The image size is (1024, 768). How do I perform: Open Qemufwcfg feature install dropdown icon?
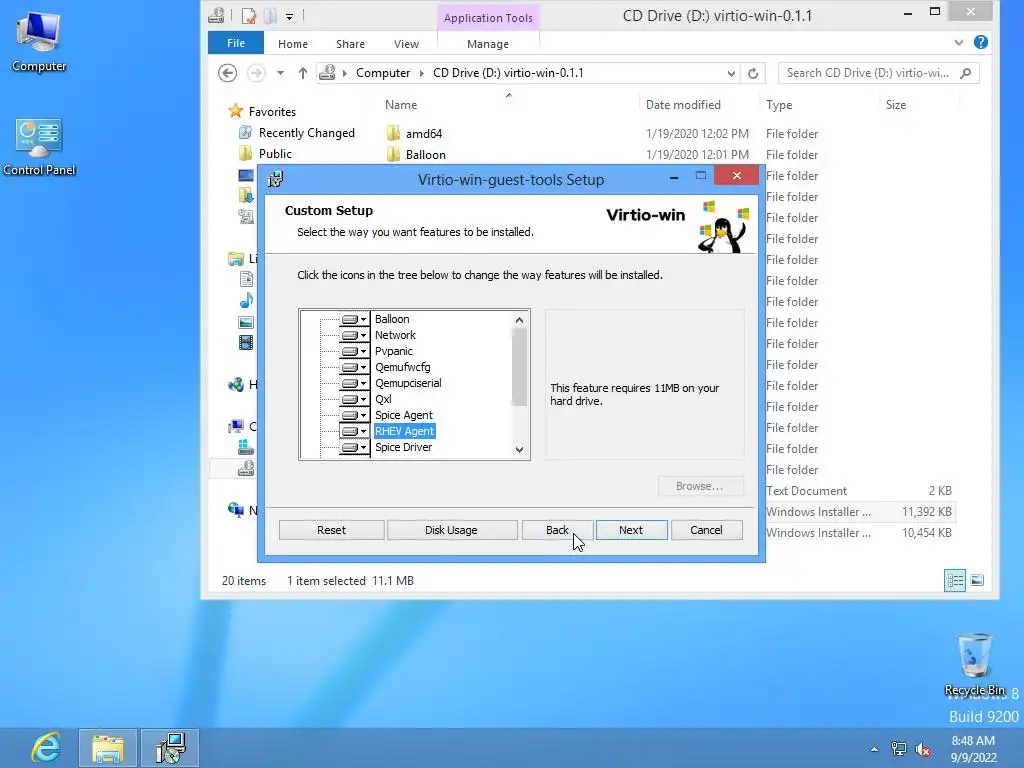point(354,367)
